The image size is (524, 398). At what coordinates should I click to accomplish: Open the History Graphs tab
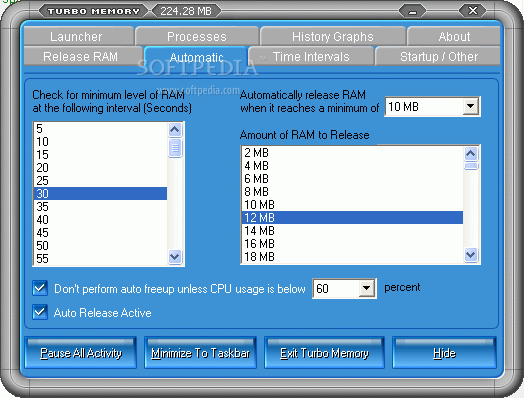pyautogui.click(x=333, y=36)
